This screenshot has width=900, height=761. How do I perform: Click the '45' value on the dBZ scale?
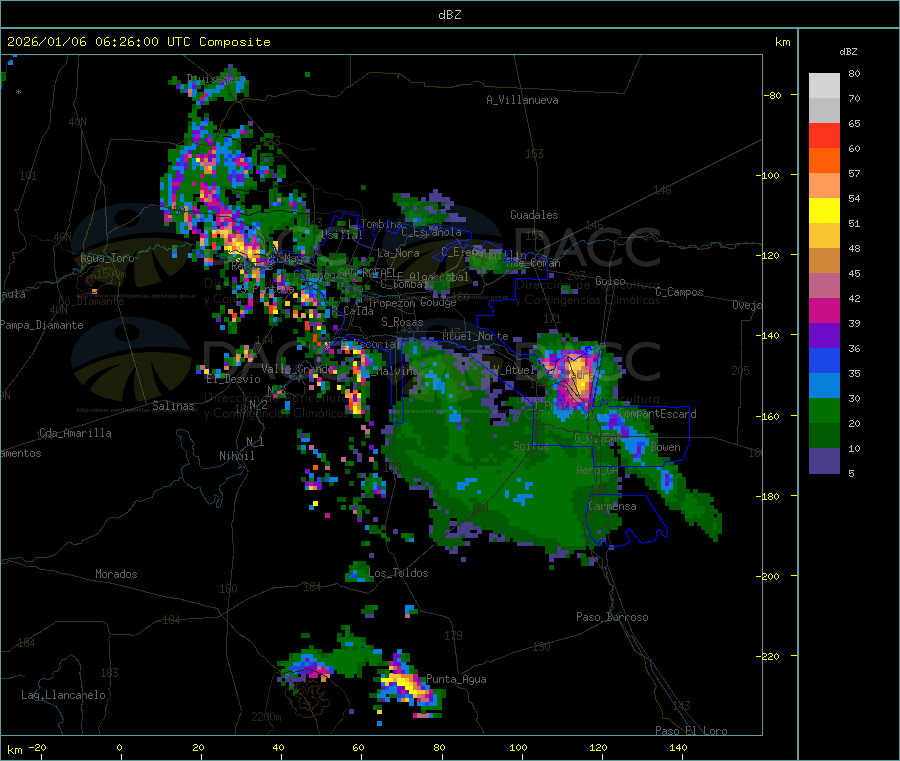click(854, 274)
